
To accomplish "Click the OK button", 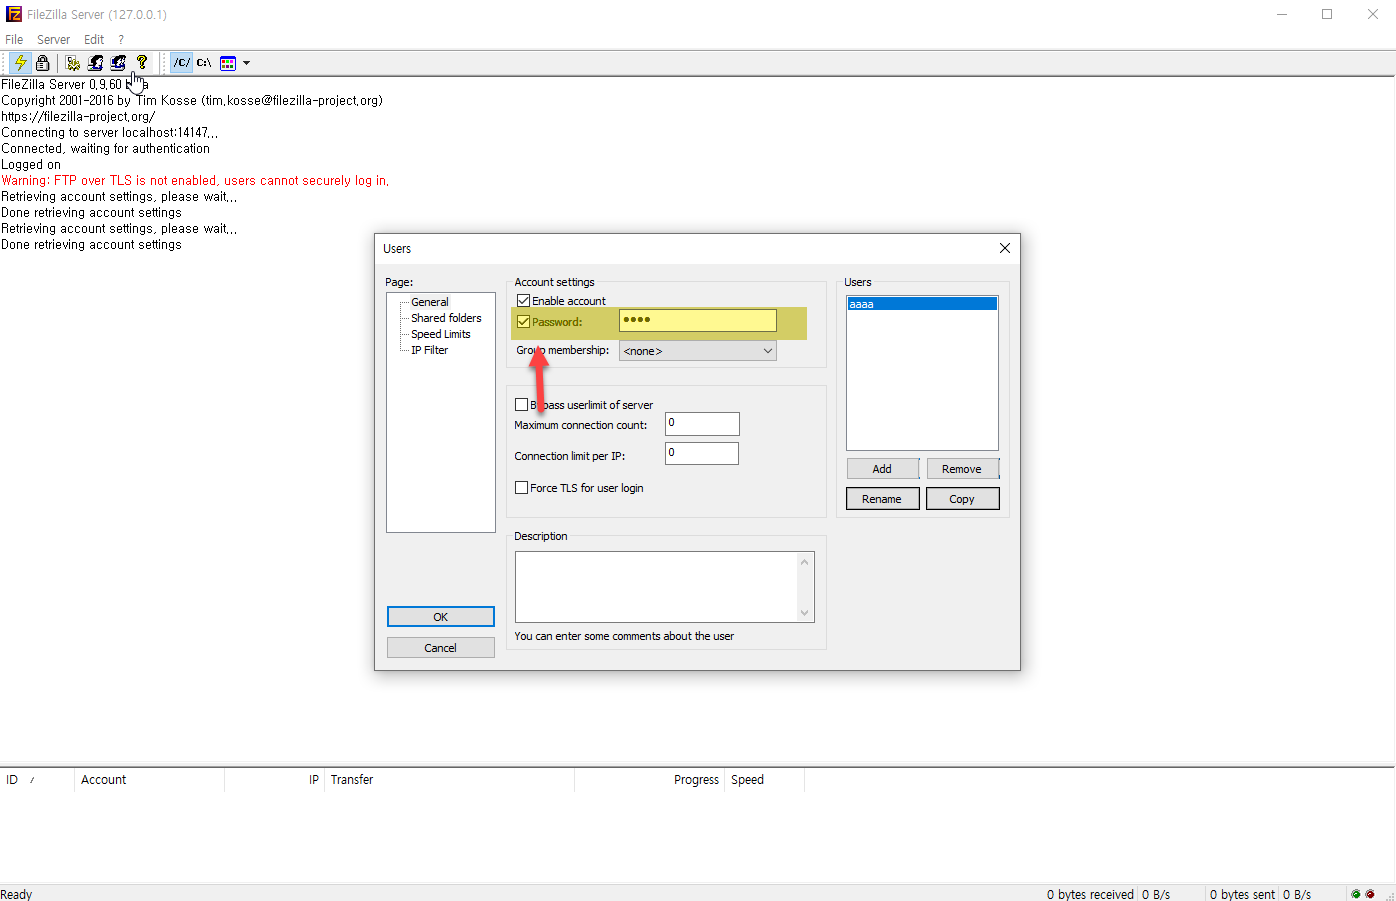I will pyautogui.click(x=441, y=617).
